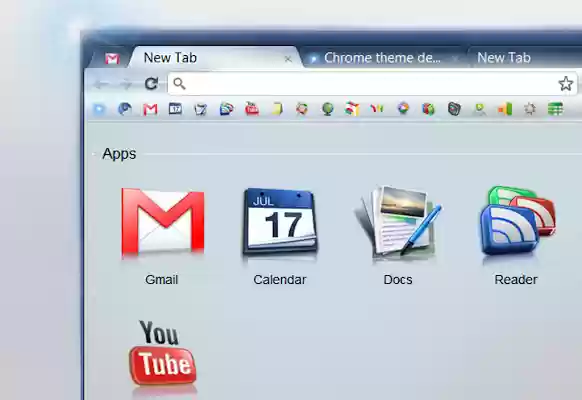Open the Picasa pinwheel bookmark icon

(403, 109)
